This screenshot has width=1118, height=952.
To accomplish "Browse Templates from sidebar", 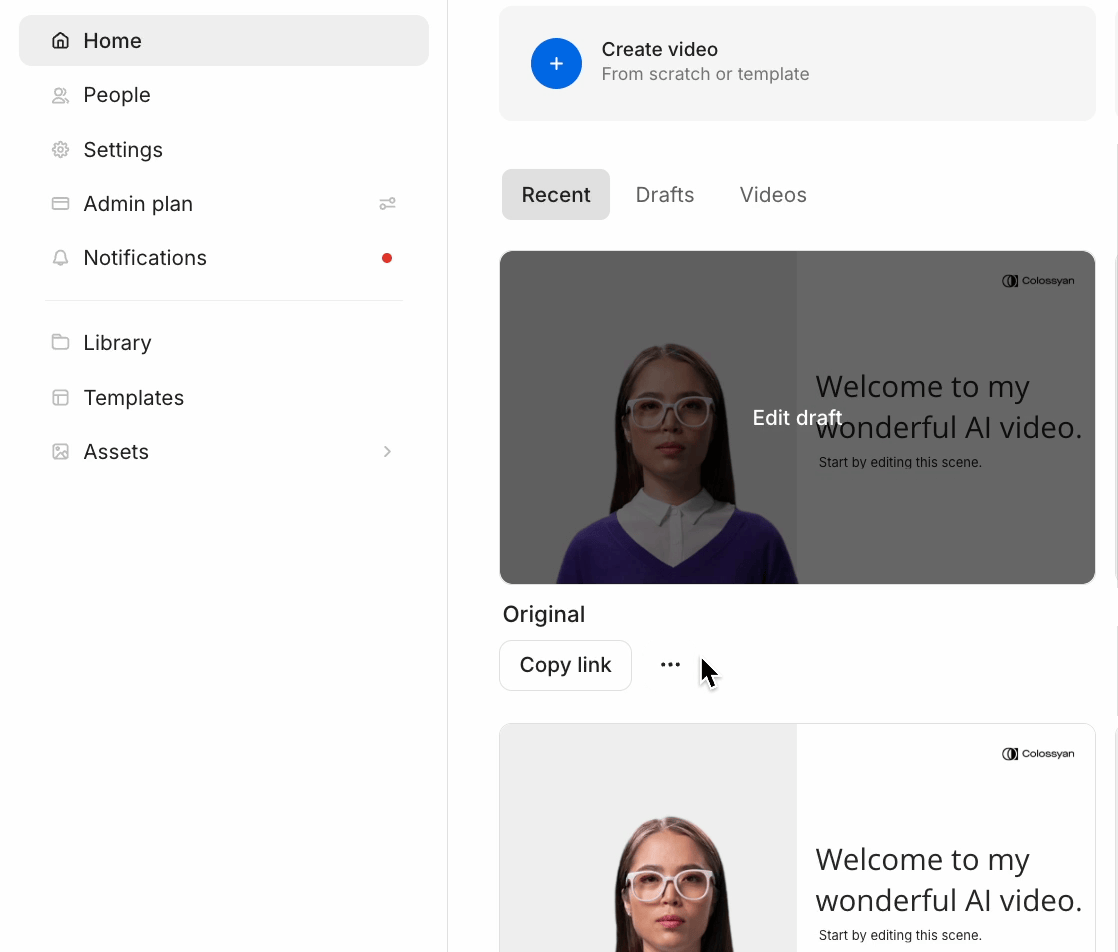I will [224, 397].
